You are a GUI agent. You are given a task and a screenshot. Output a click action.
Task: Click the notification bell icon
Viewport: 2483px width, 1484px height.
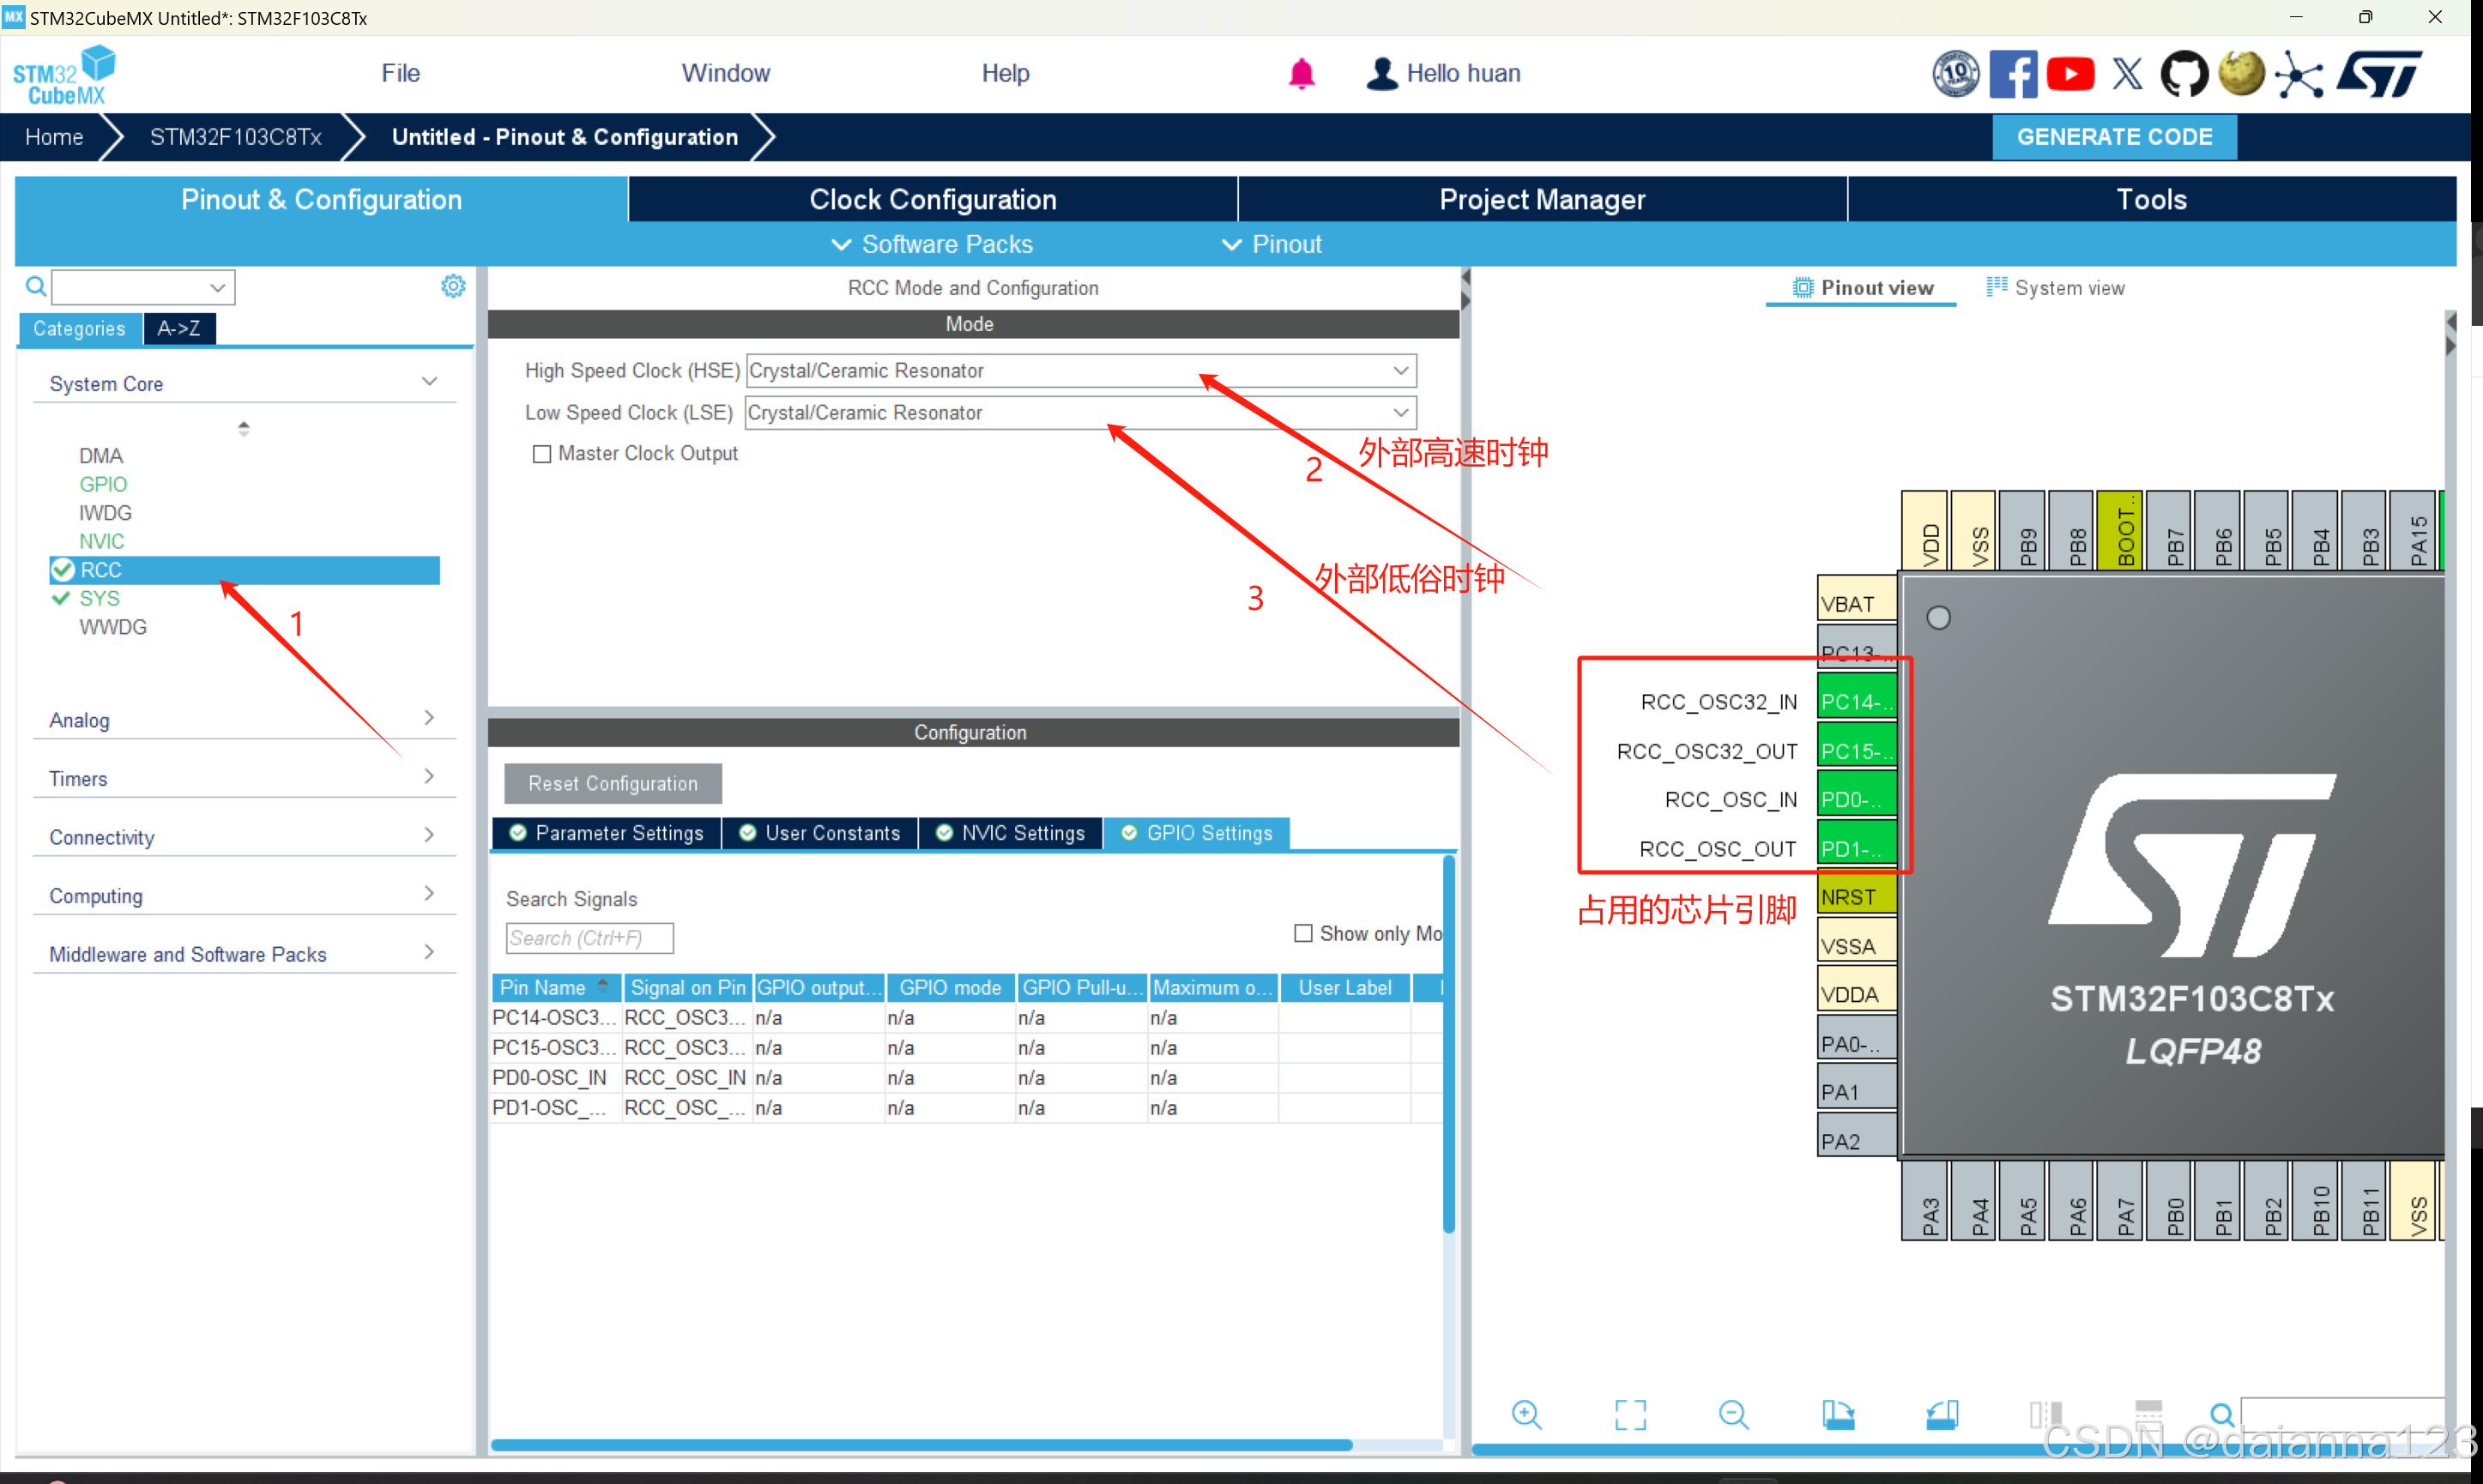click(x=1301, y=74)
